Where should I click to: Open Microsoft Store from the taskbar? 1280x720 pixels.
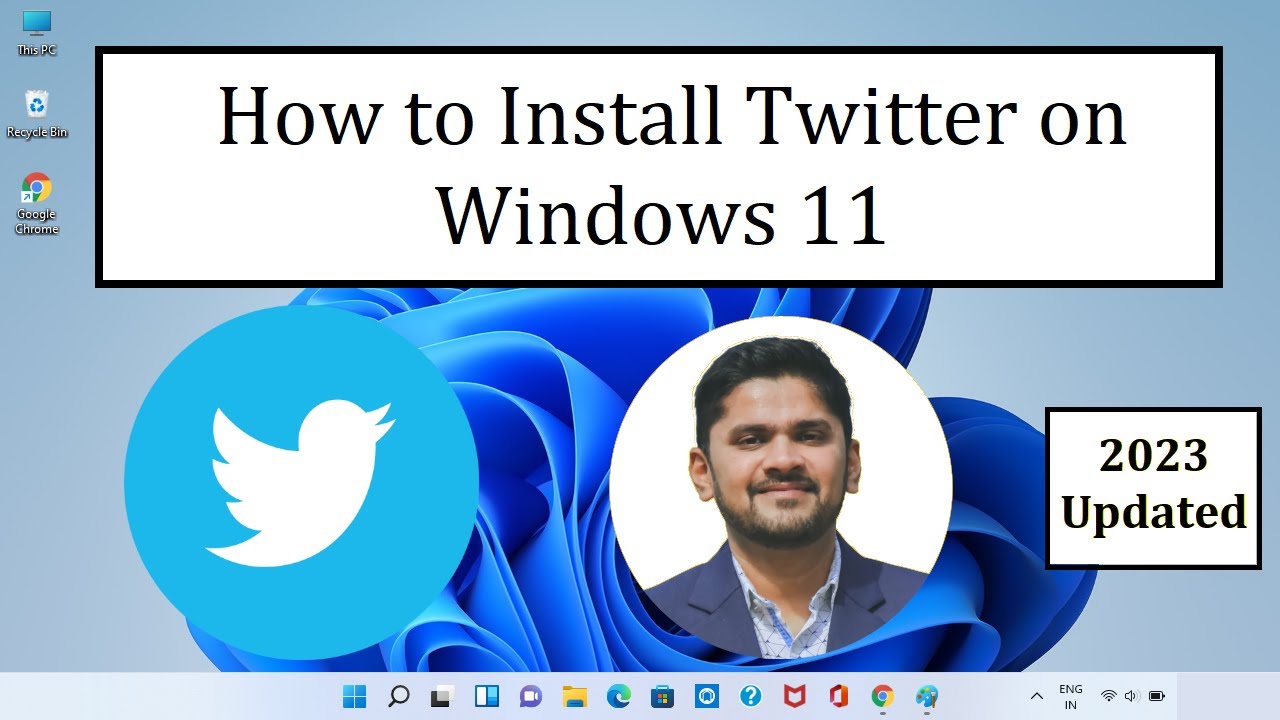(x=662, y=696)
